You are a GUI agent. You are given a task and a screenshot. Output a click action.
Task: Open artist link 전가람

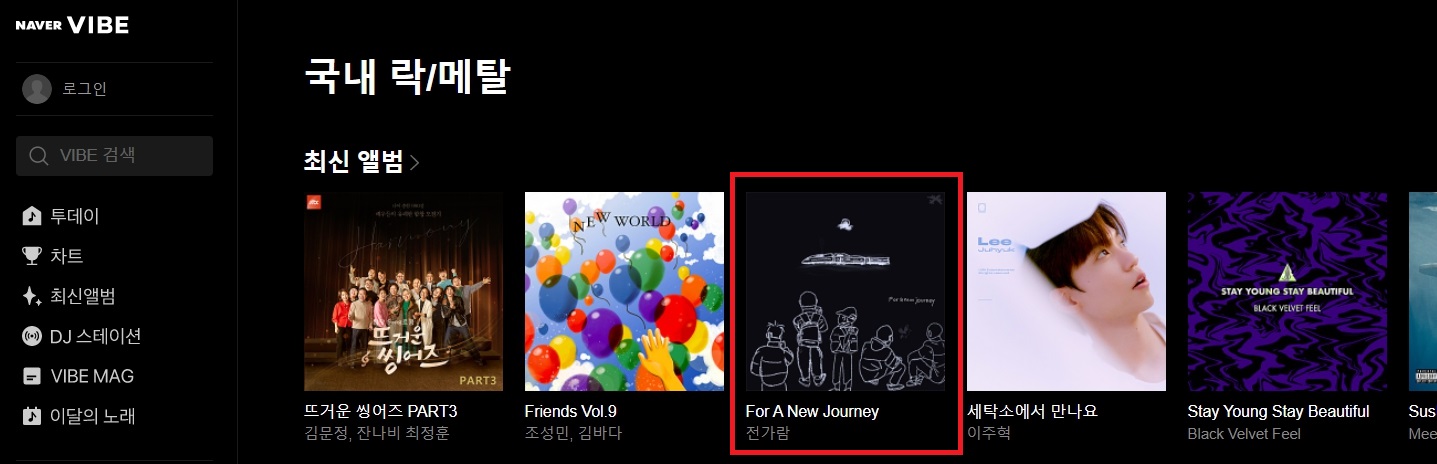coord(768,433)
